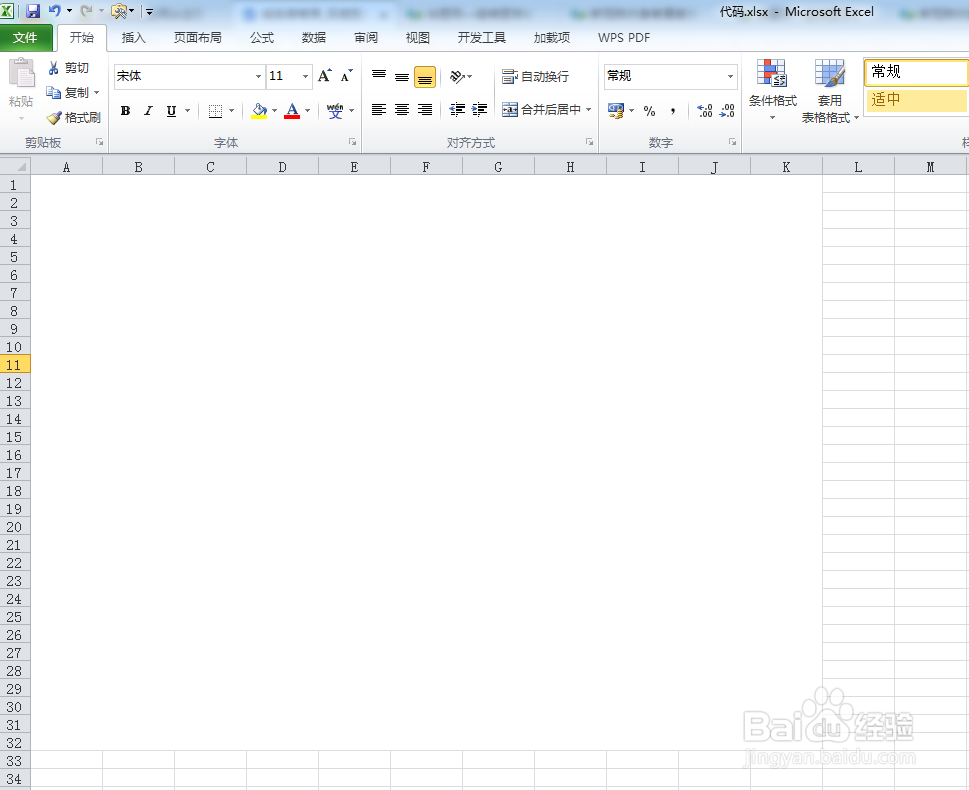Viewport: 969px width, 790px height.
Task: Click the Cut (剪切) scissors icon
Action: click(x=54, y=68)
